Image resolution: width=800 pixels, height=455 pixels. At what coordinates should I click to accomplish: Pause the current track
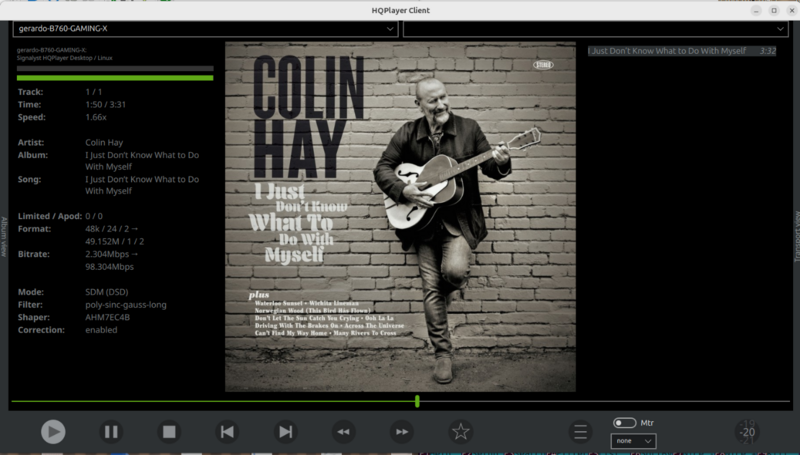click(111, 432)
